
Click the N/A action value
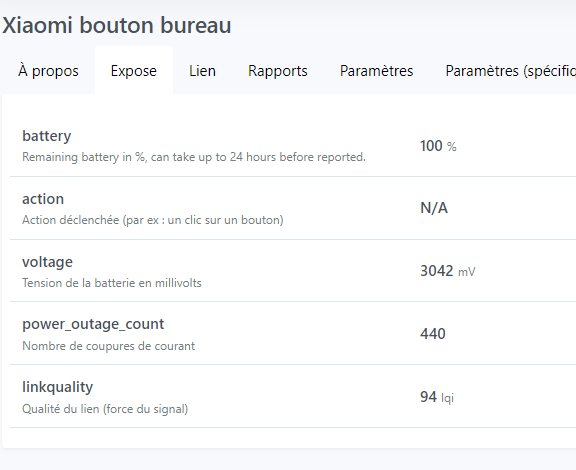tap(434, 208)
